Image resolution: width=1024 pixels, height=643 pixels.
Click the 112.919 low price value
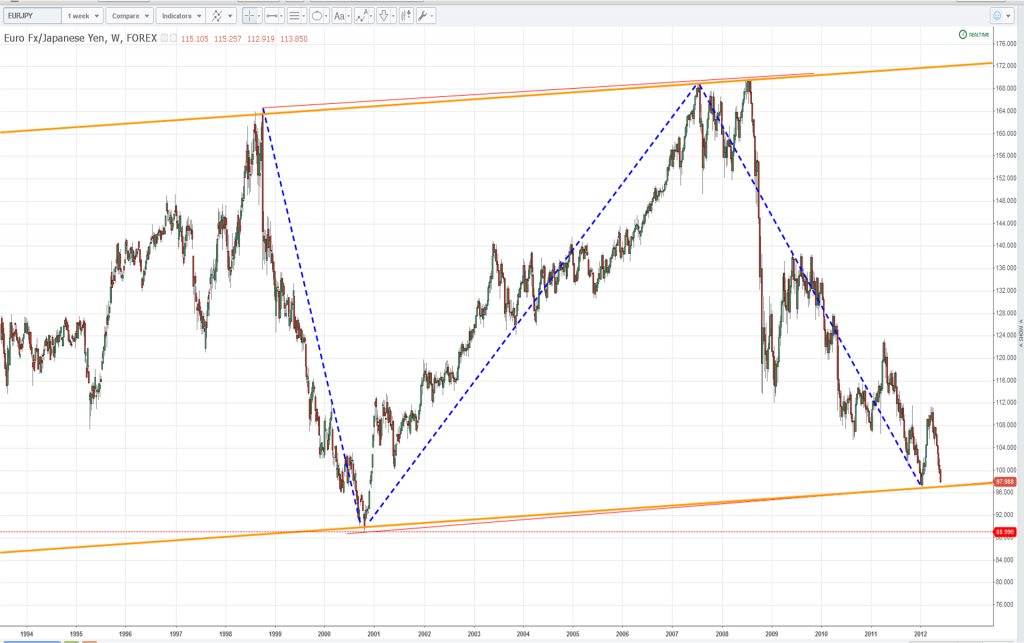[x=261, y=39]
